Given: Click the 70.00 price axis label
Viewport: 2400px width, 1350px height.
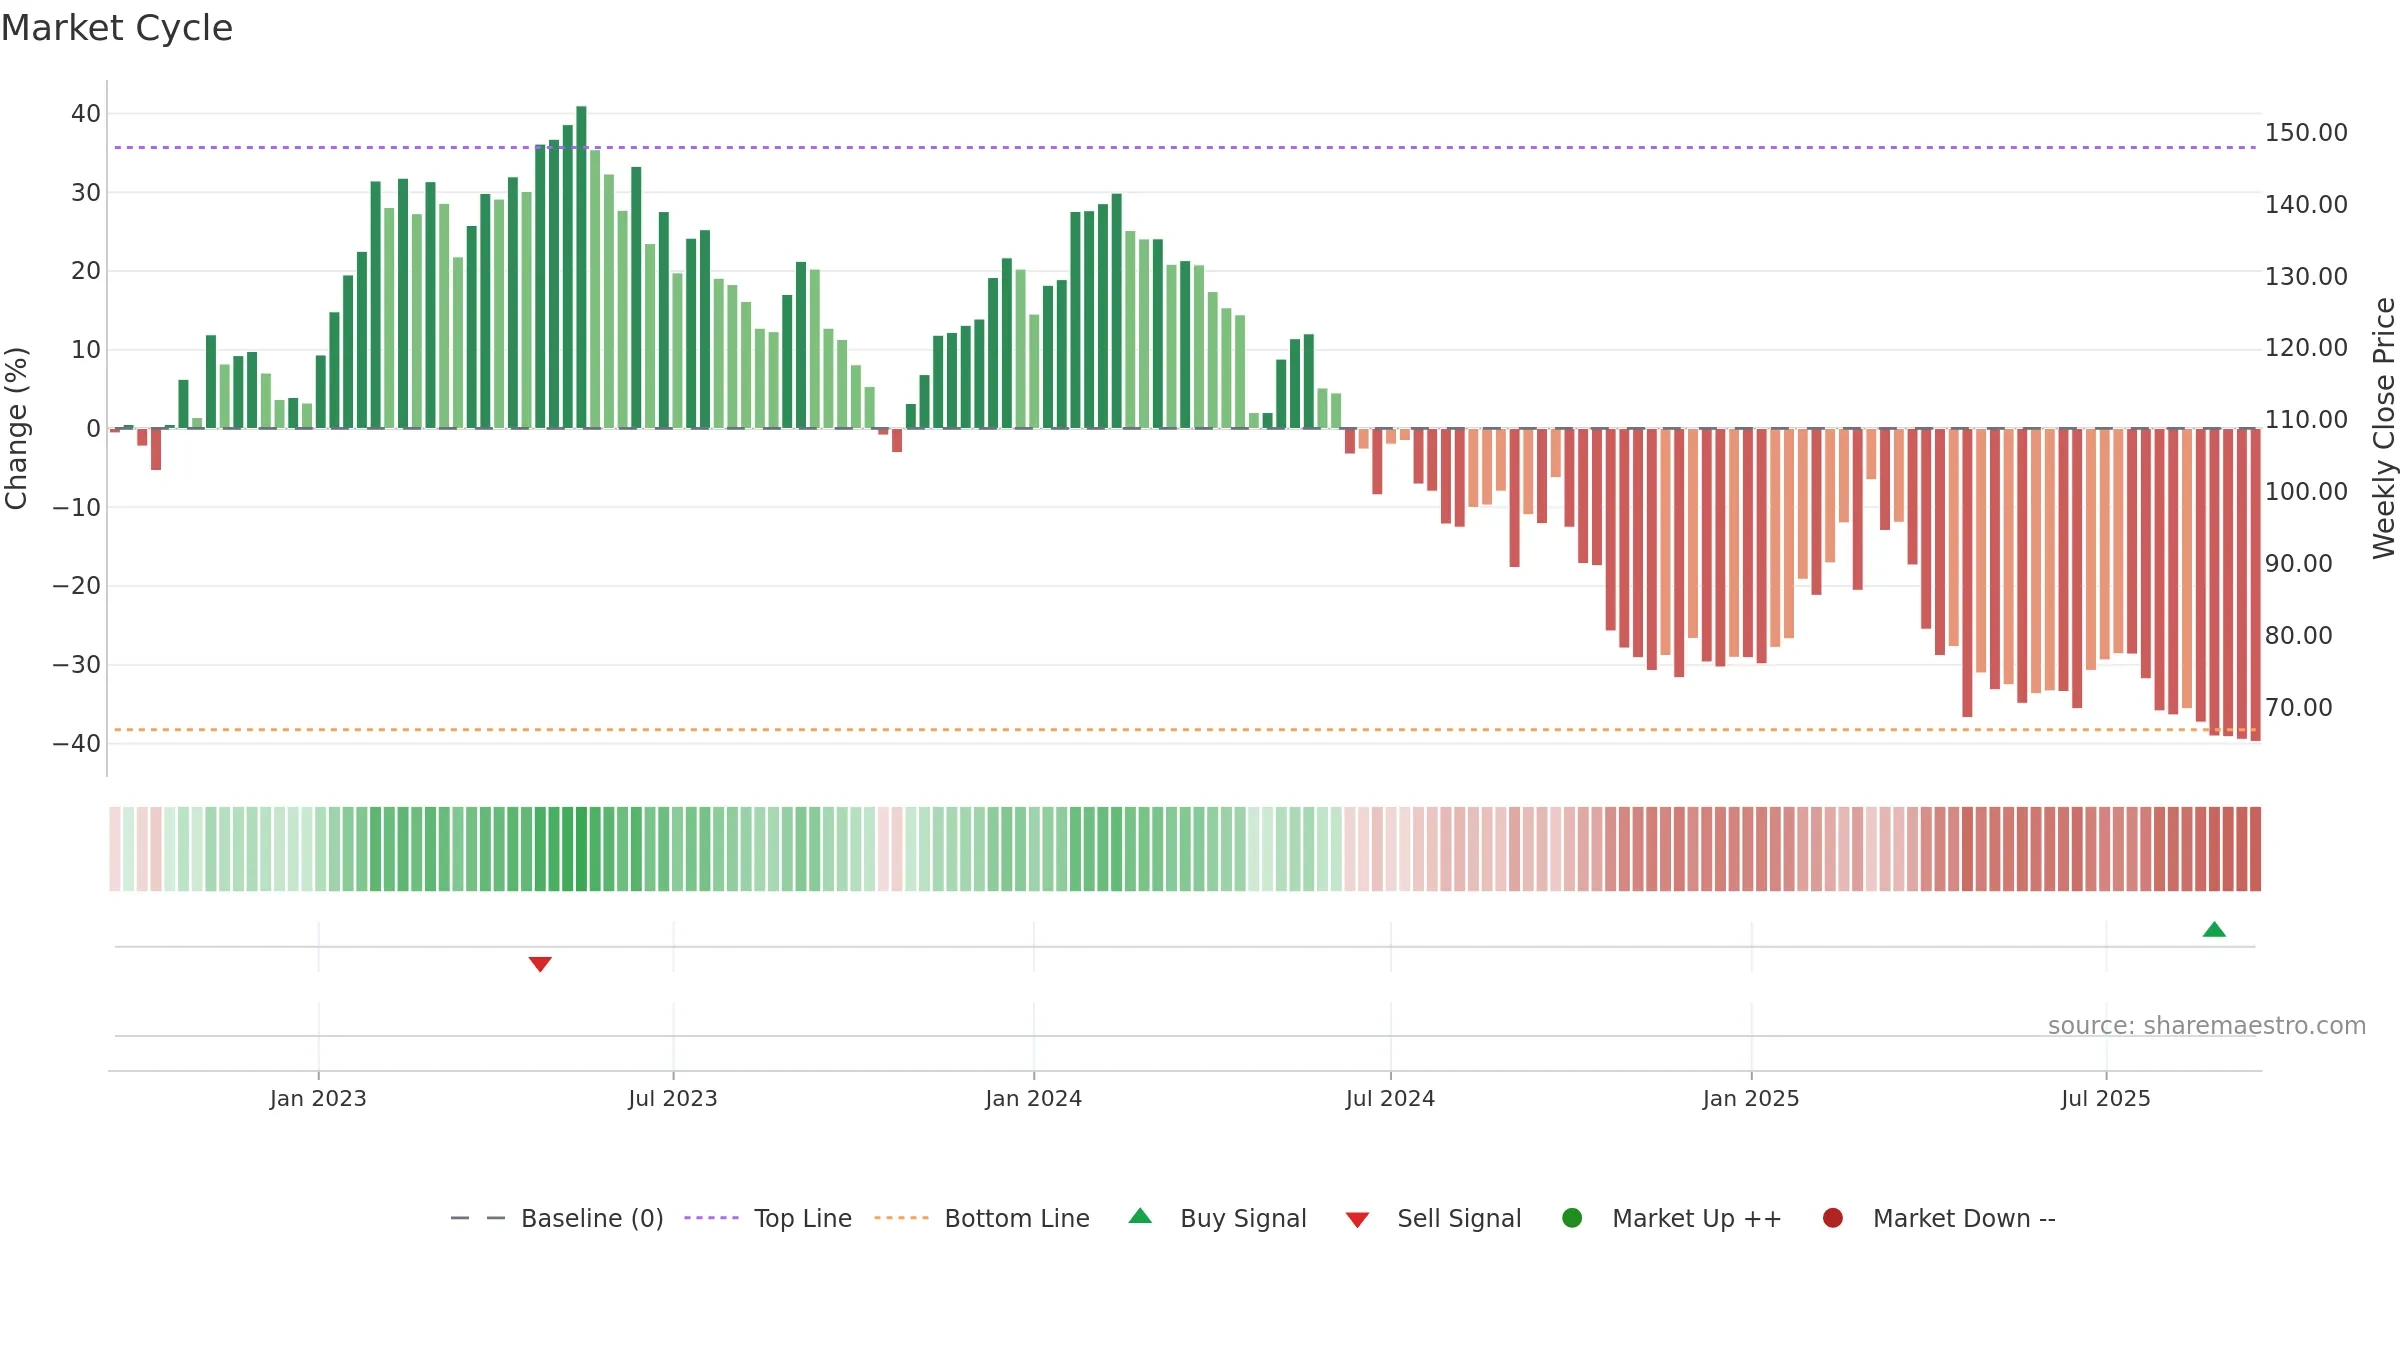Looking at the screenshot, I should pos(2299,707).
